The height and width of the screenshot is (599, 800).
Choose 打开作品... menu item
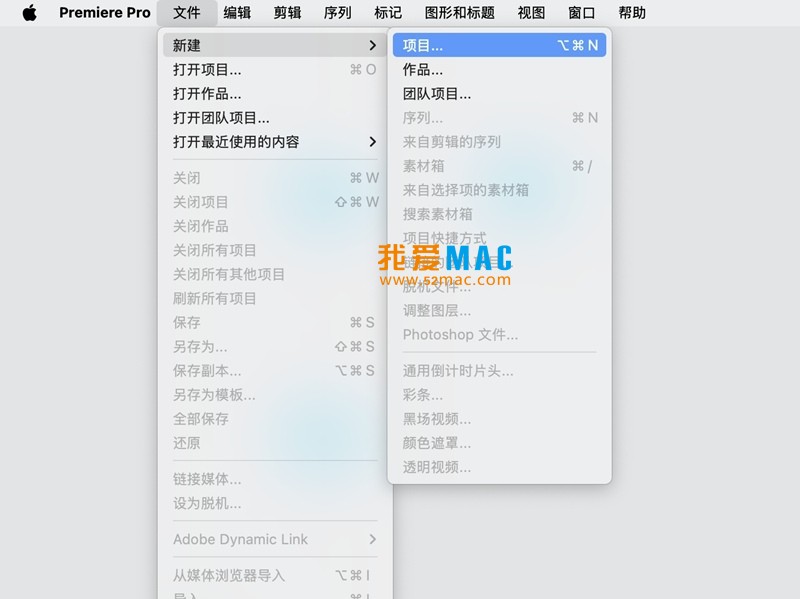275,93
